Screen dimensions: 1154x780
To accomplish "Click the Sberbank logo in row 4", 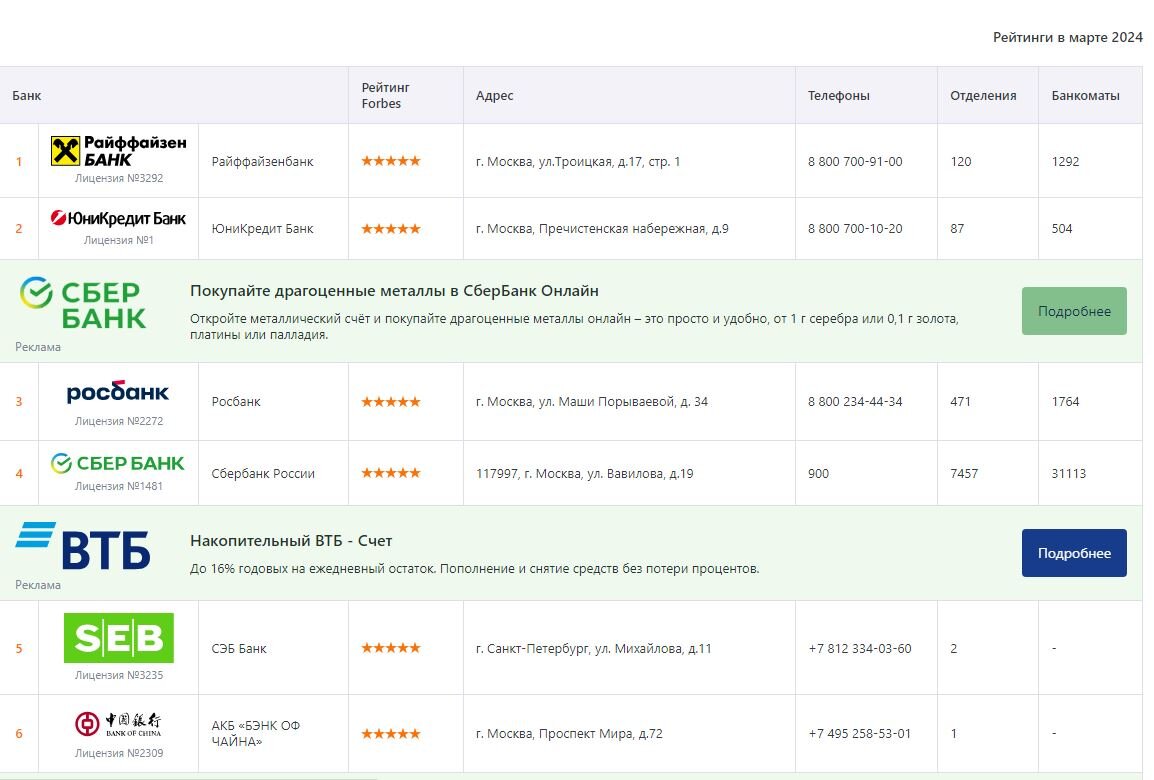I will pos(118,463).
